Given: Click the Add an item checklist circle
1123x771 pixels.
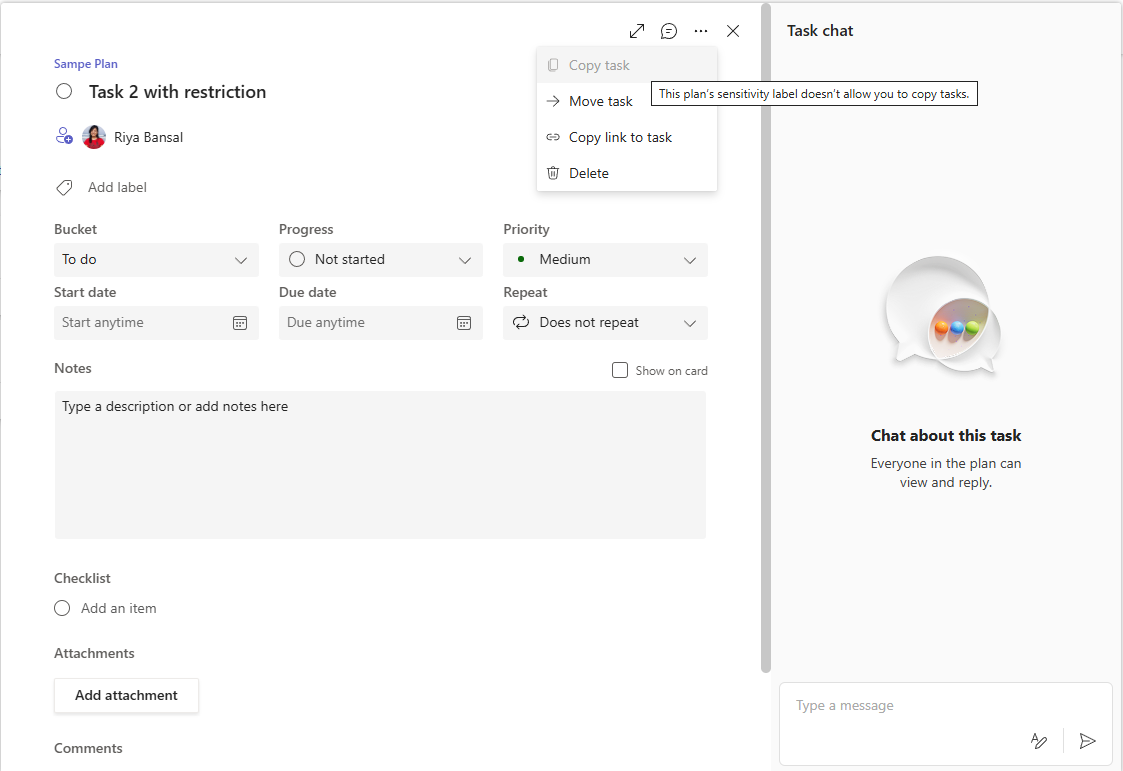Looking at the screenshot, I should click(62, 608).
